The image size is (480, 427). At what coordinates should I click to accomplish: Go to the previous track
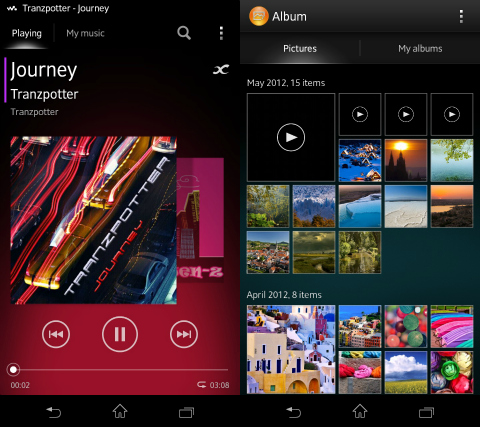pos(56,334)
